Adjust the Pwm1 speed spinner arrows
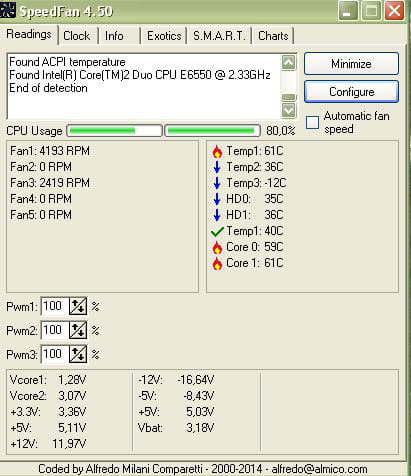Screen dimensions: 411x476 coord(78,306)
